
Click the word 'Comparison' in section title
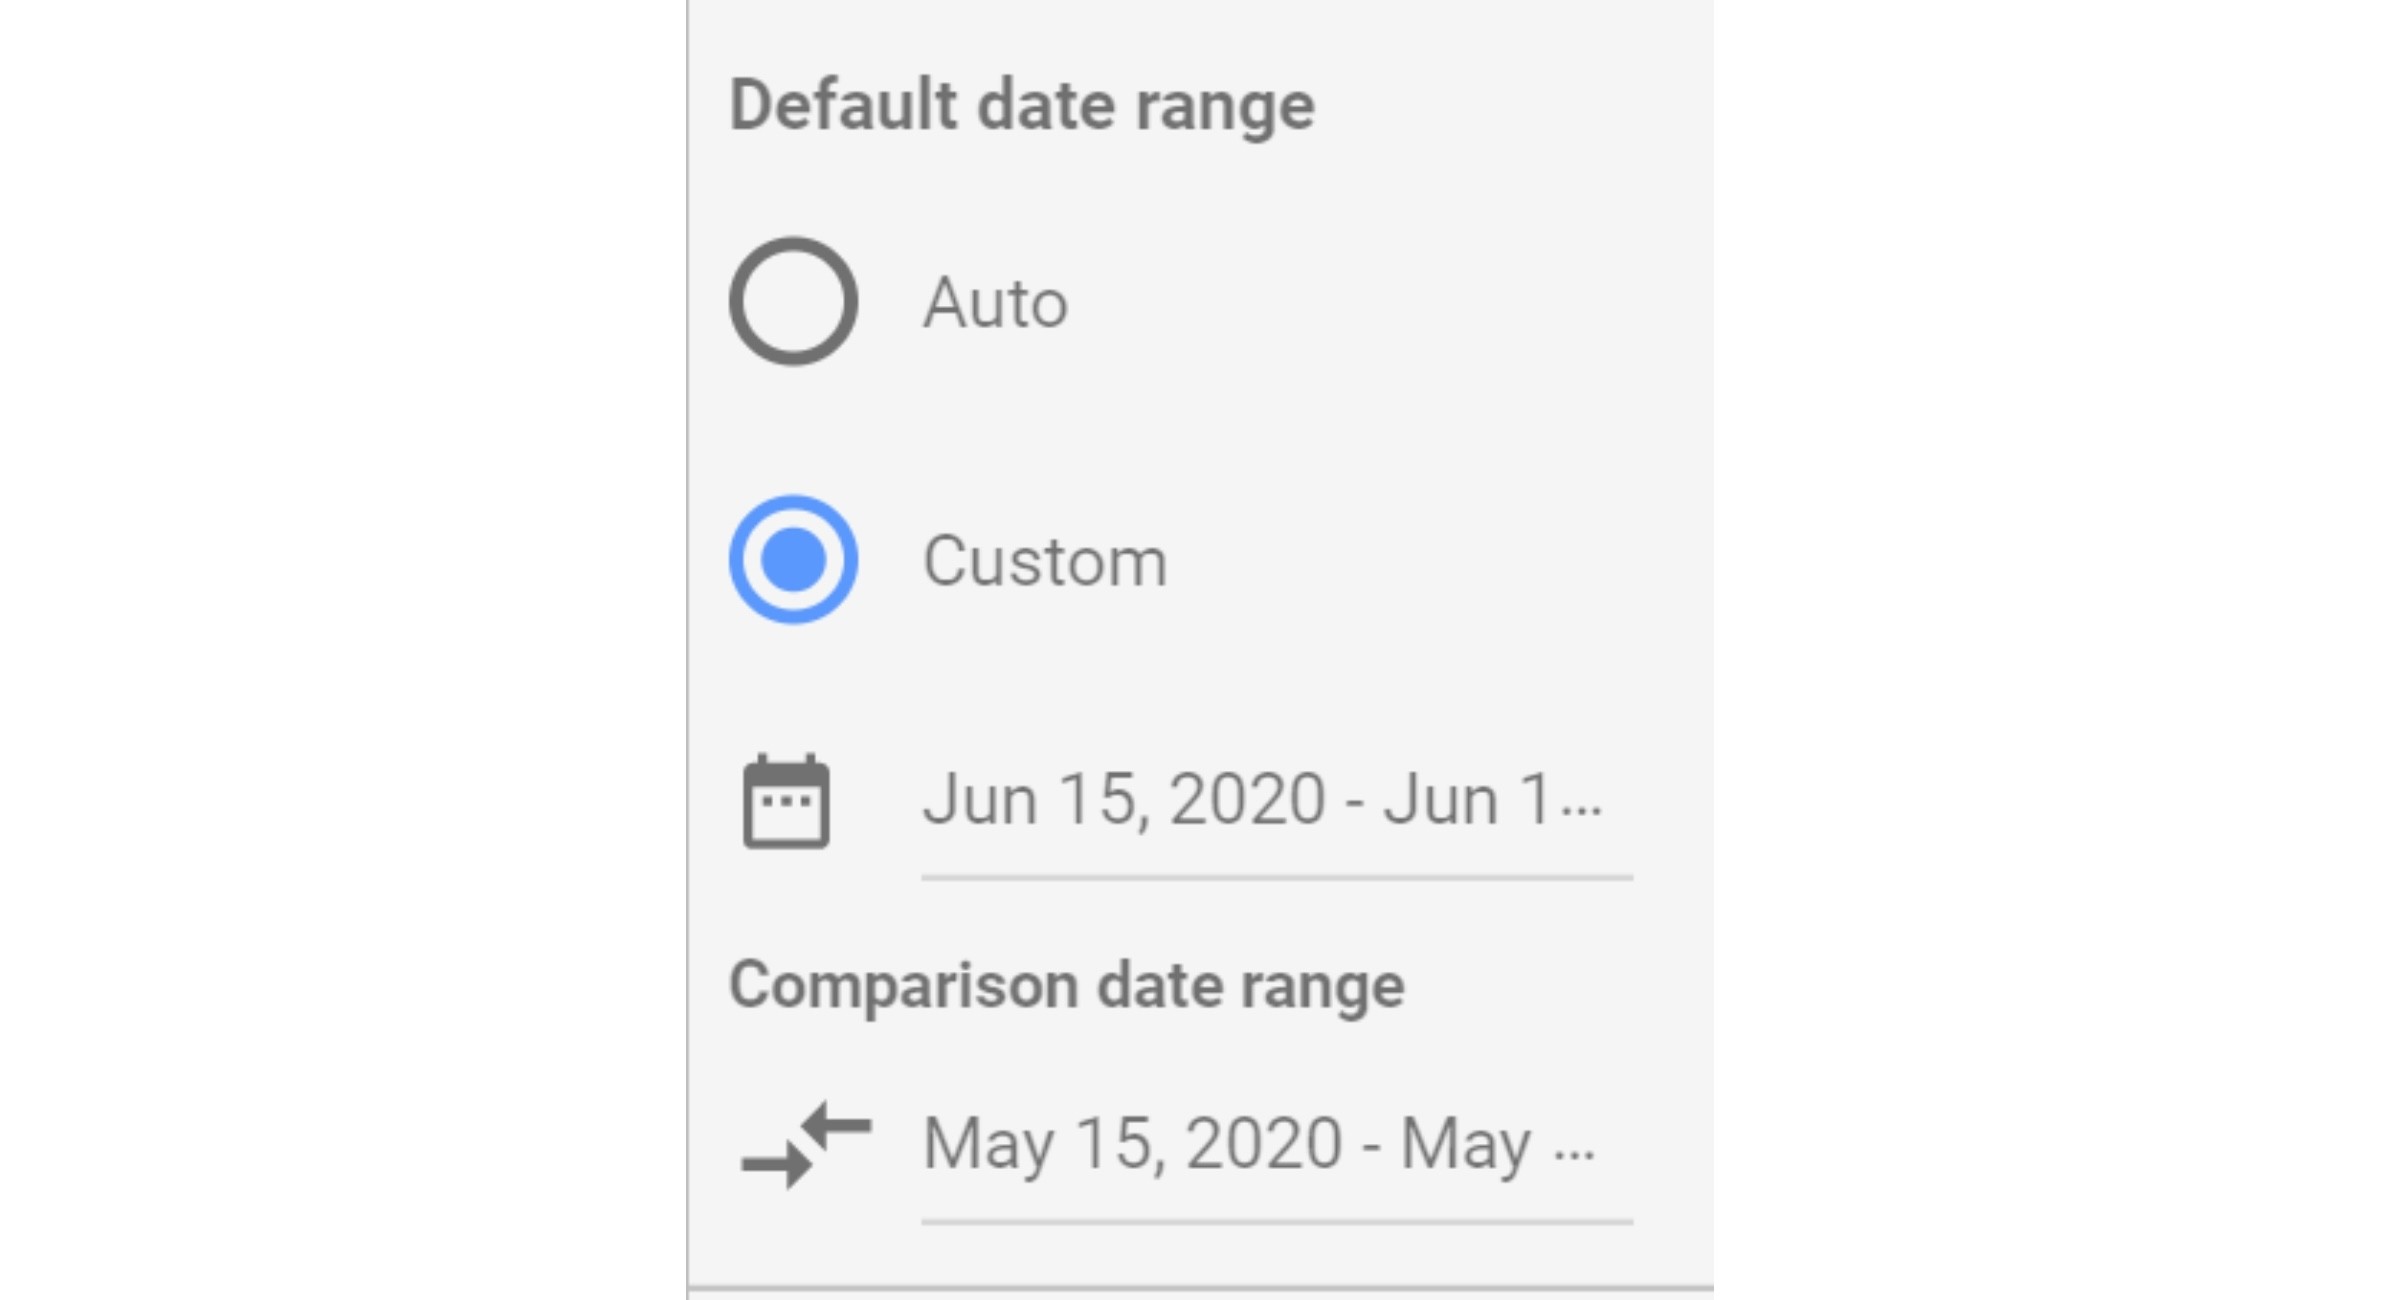(x=904, y=986)
